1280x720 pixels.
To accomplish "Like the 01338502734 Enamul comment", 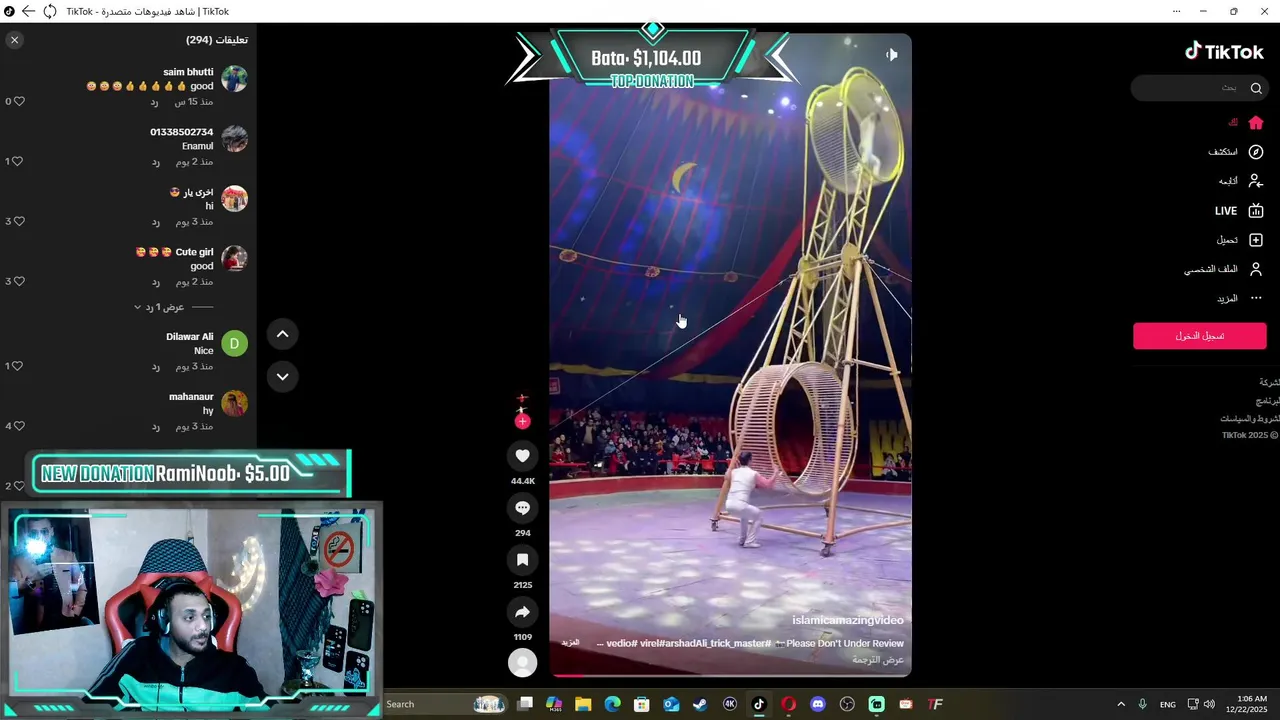I will 18,161.
